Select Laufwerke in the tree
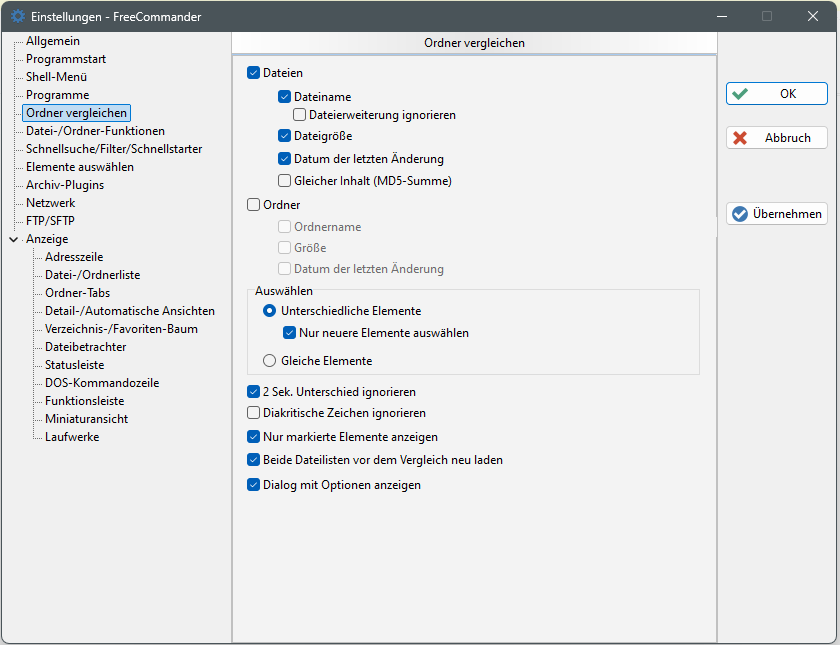 [x=72, y=437]
